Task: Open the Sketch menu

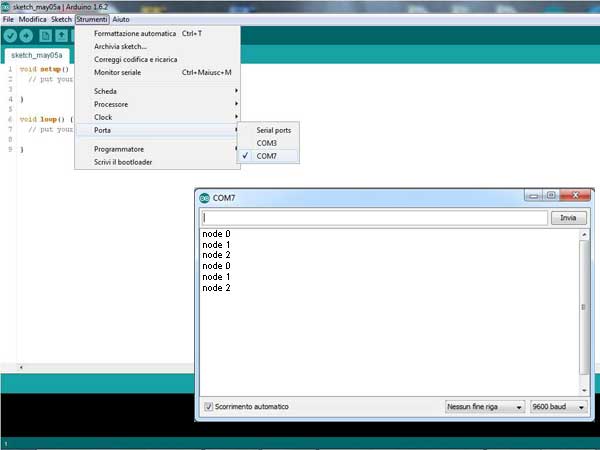Action: pos(61,19)
